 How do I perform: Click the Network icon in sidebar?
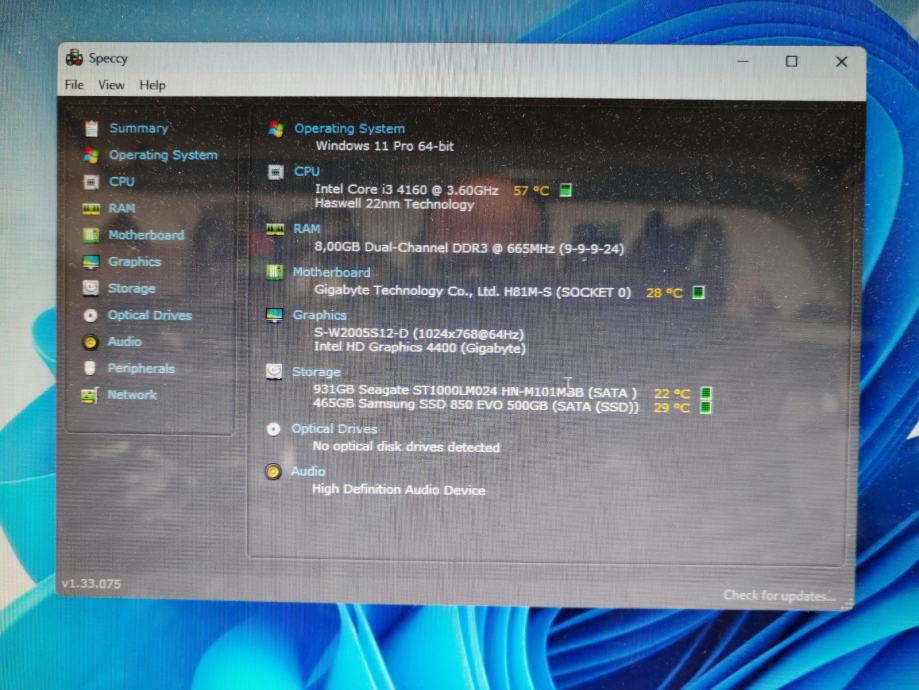(89, 395)
